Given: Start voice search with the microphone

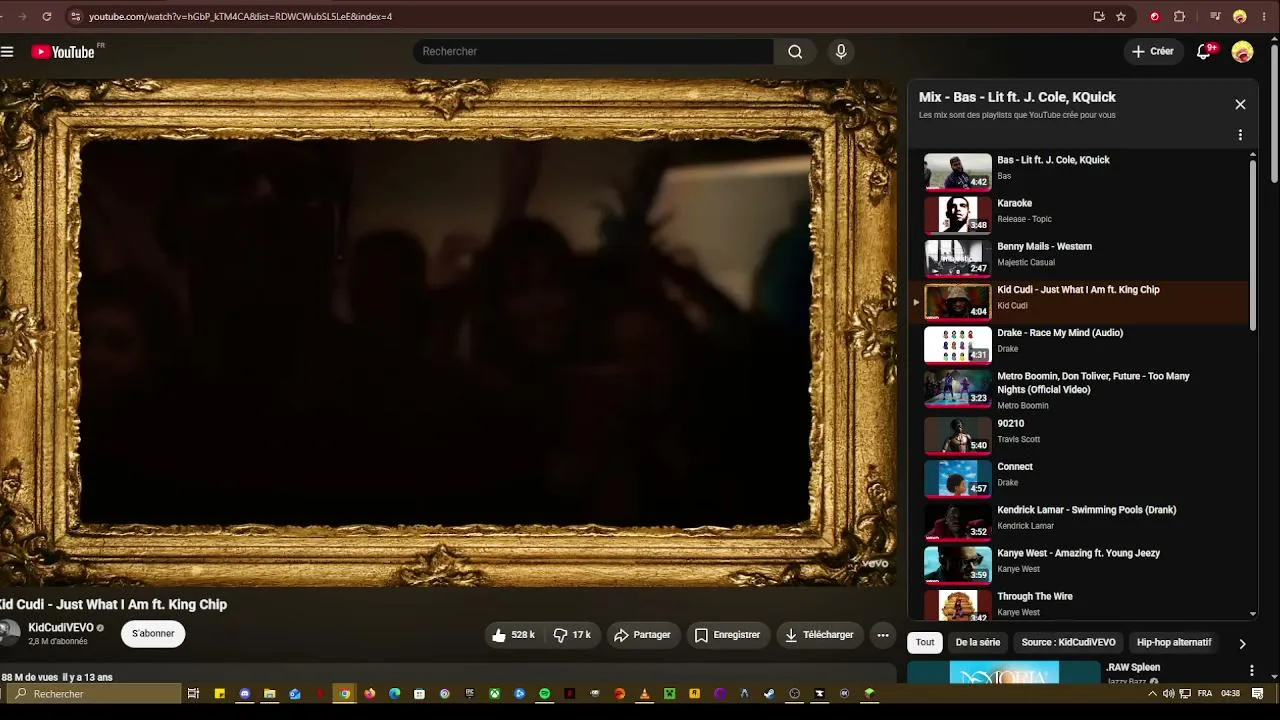Looking at the screenshot, I should tap(841, 52).
